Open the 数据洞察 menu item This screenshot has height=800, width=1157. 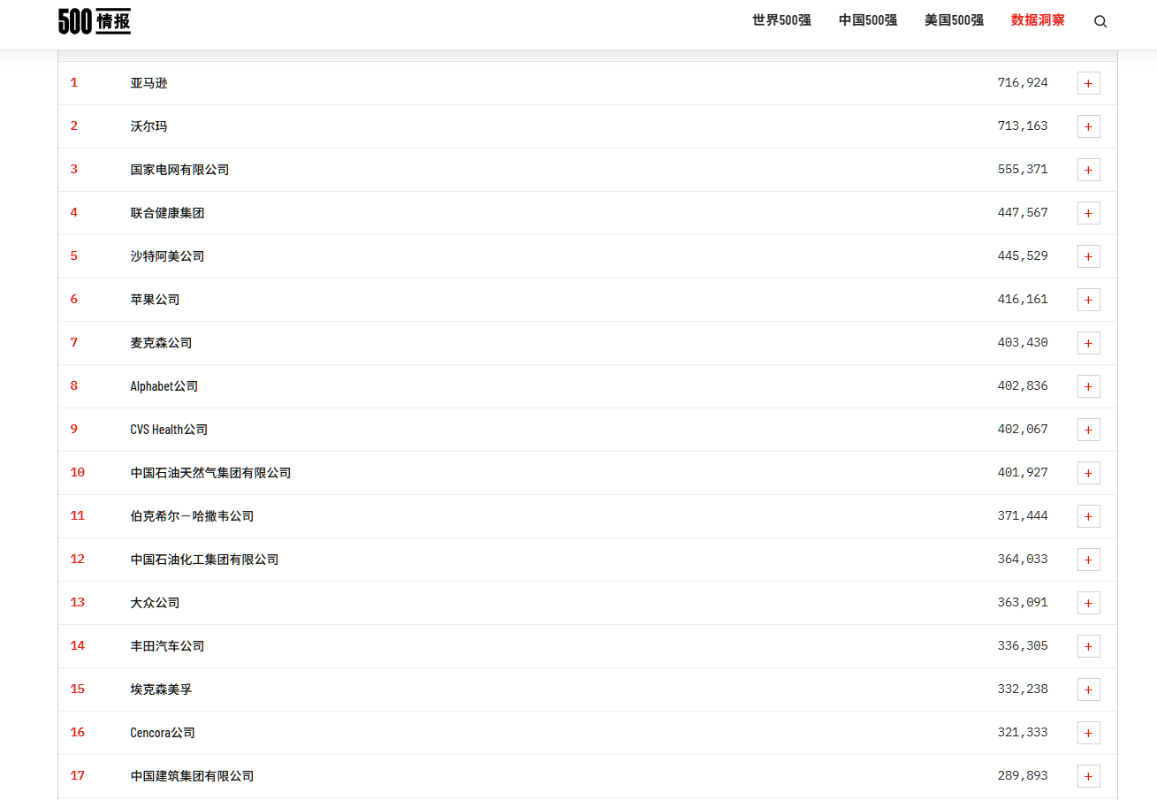coord(1037,21)
